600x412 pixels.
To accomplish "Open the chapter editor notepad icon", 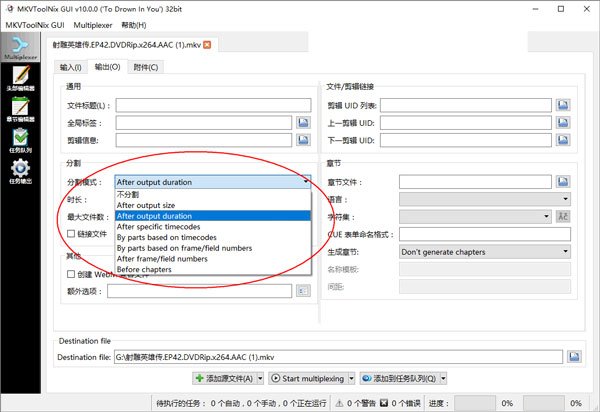I will coord(20,109).
